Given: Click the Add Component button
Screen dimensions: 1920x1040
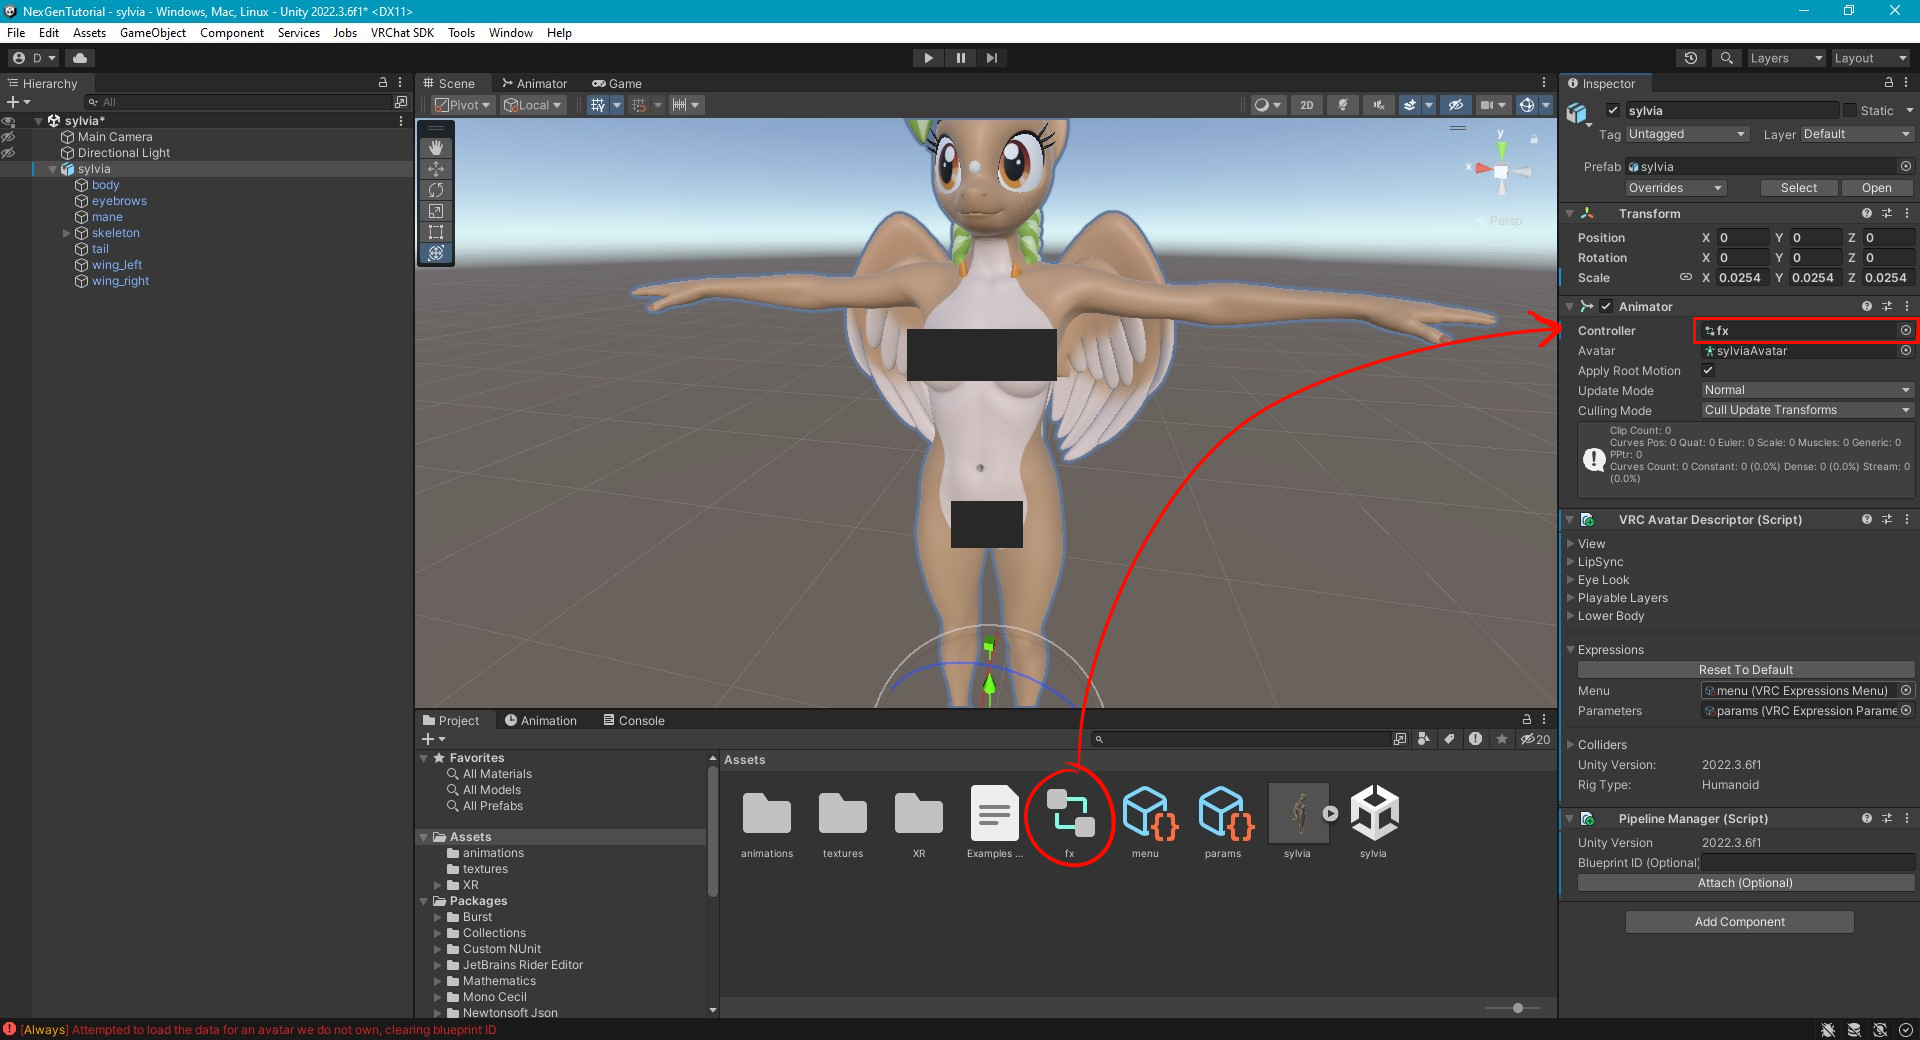Looking at the screenshot, I should (1739, 922).
